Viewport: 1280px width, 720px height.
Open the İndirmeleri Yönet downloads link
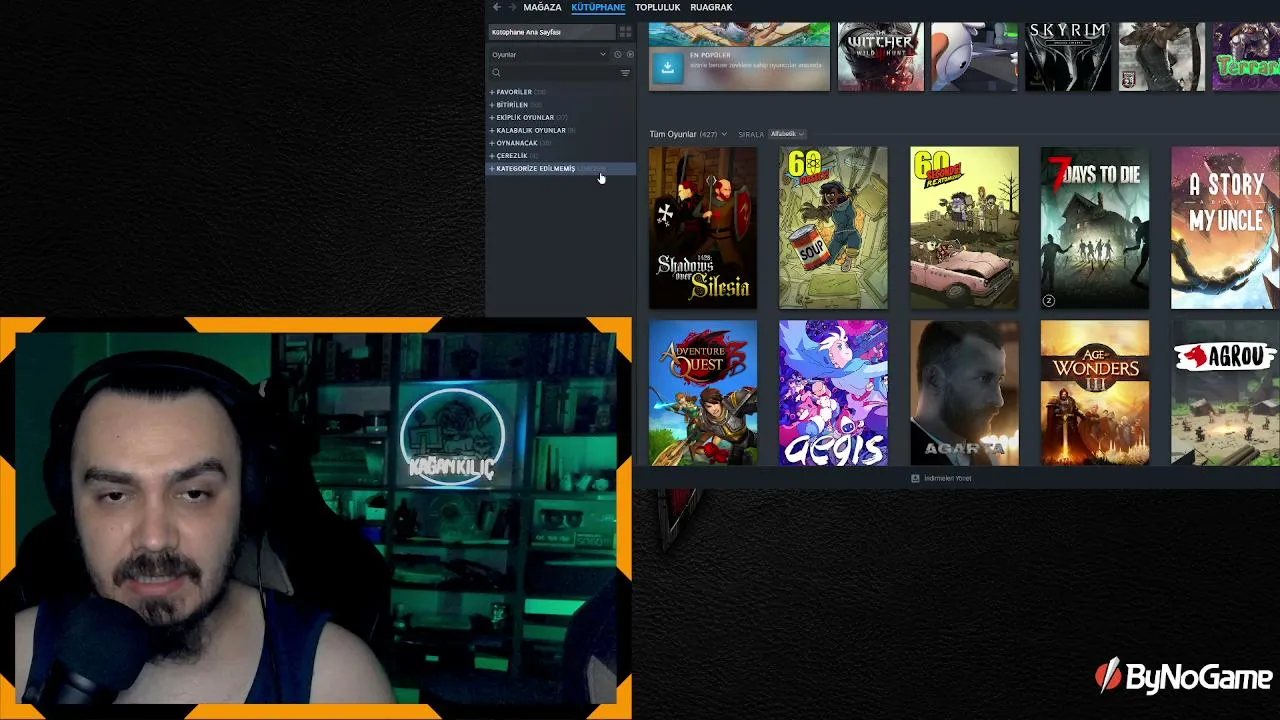[x=947, y=478]
